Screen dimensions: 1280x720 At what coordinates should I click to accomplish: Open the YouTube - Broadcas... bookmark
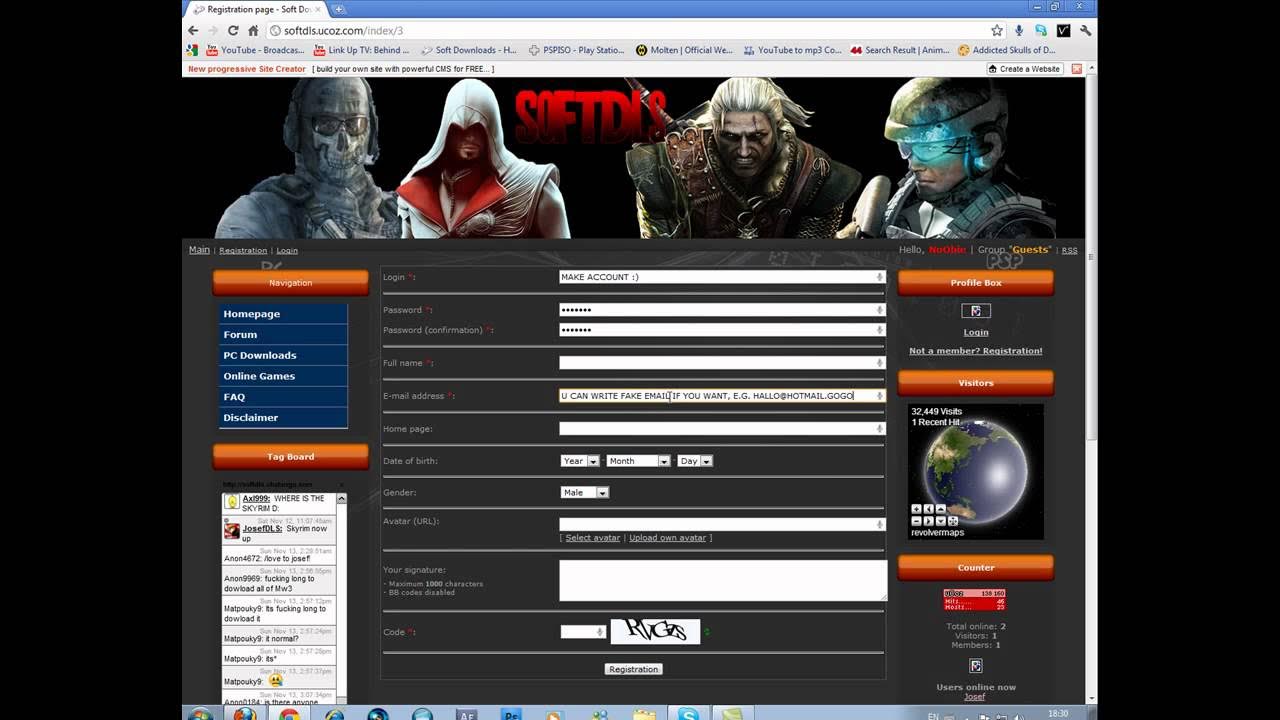pyautogui.click(x=255, y=50)
